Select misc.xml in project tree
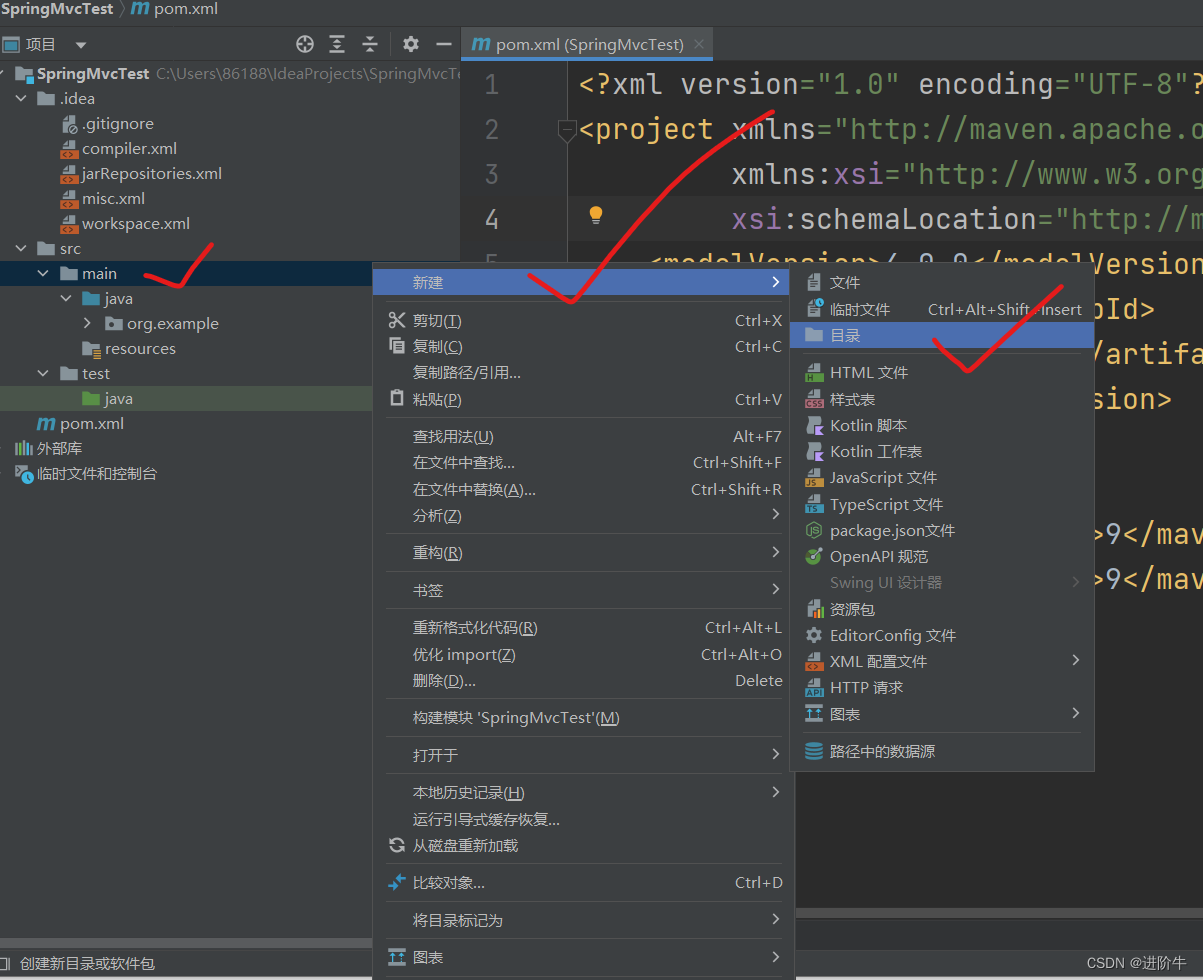This screenshot has width=1203, height=980. tap(103, 199)
